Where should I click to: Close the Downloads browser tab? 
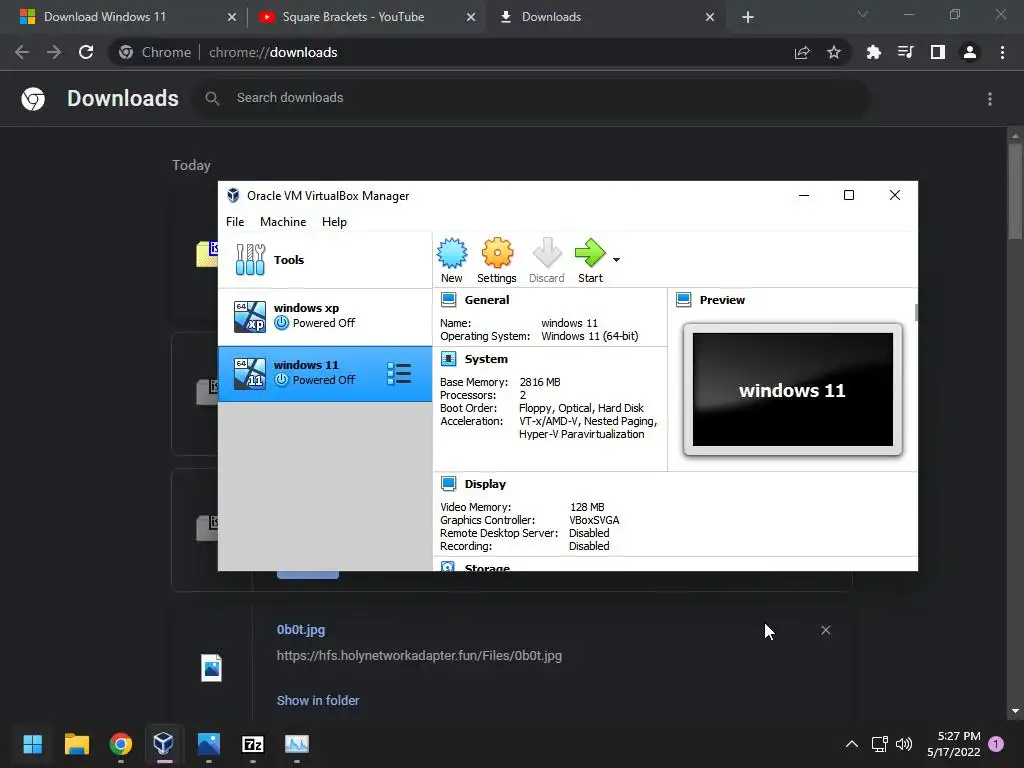tap(710, 17)
